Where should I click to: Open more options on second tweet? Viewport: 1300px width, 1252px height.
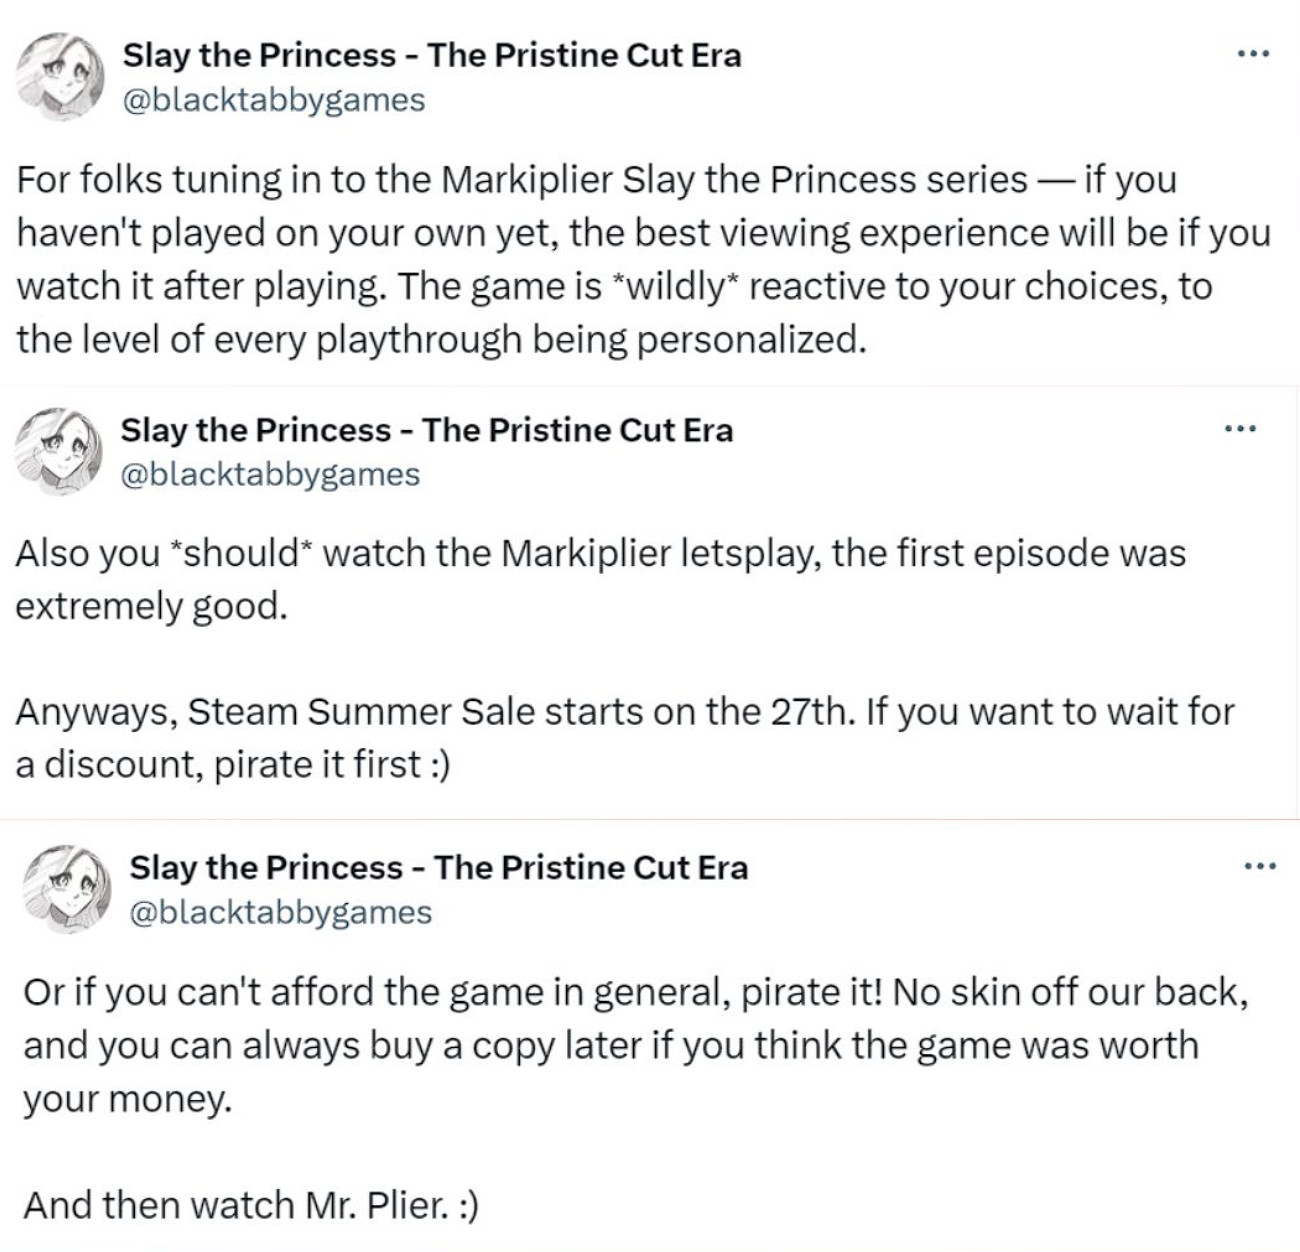point(1240,429)
